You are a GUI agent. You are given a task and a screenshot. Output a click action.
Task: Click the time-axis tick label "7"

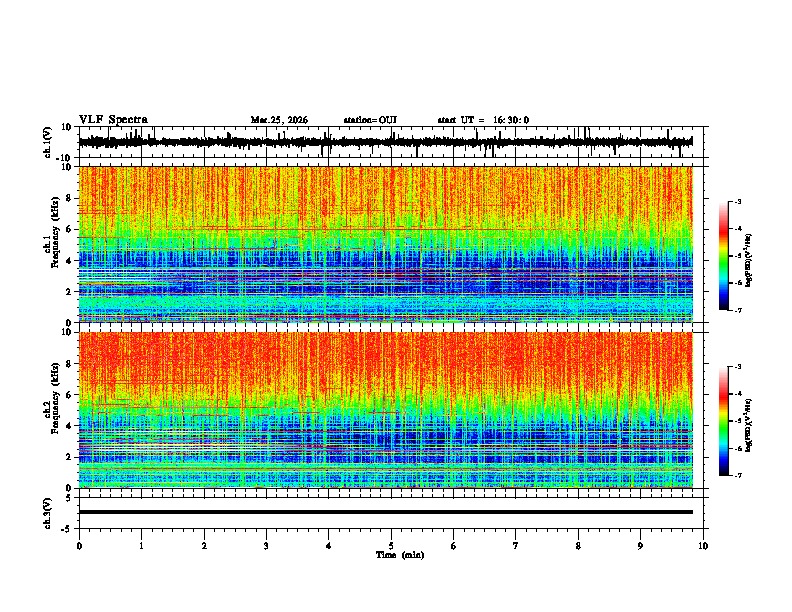(516, 546)
